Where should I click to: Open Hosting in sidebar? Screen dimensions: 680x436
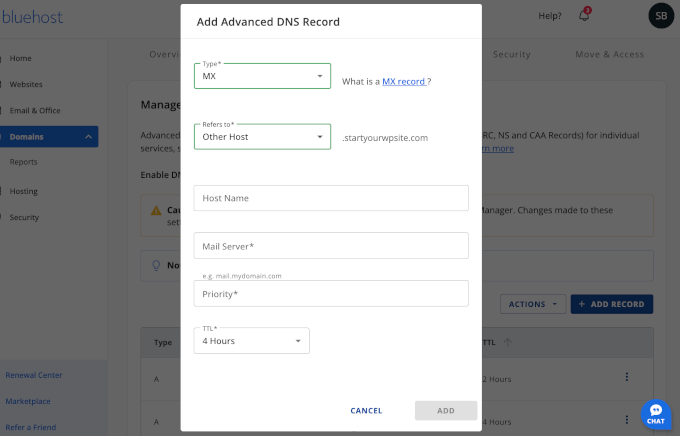tap(23, 191)
